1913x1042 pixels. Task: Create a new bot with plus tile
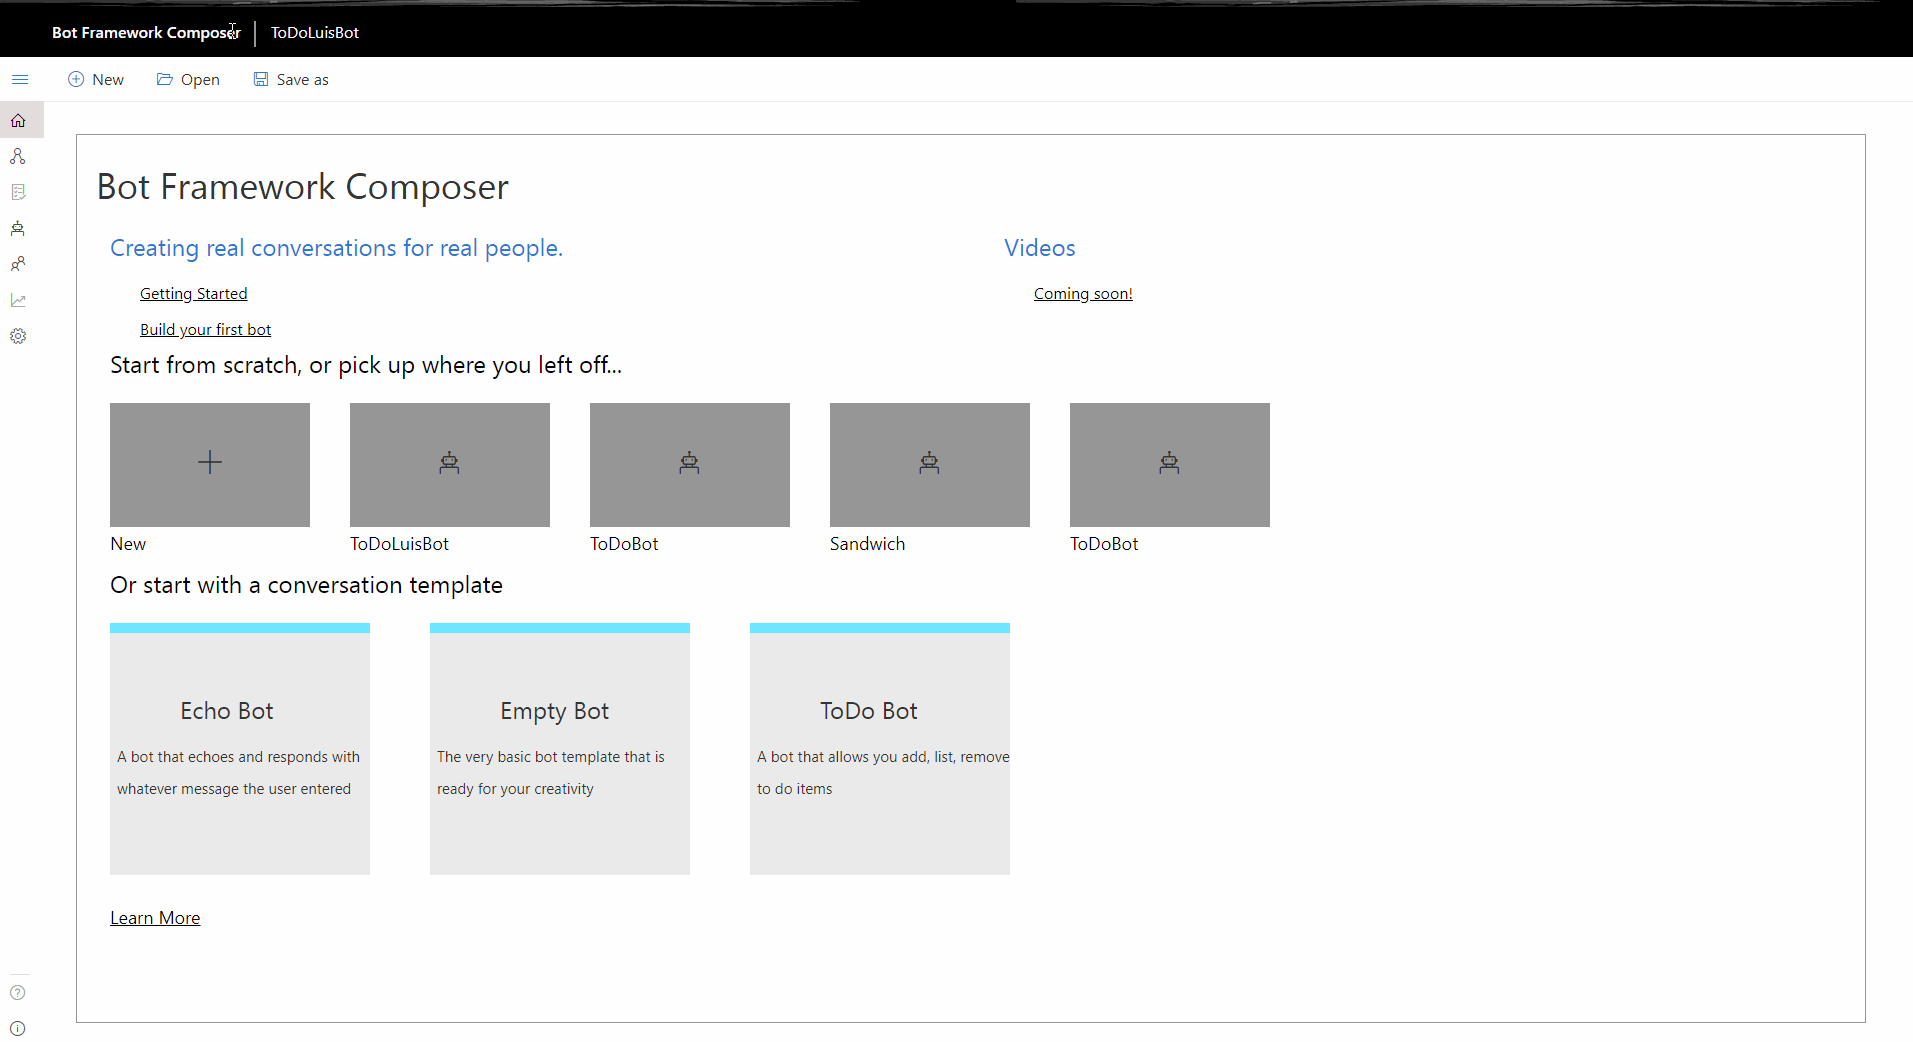tap(210, 465)
